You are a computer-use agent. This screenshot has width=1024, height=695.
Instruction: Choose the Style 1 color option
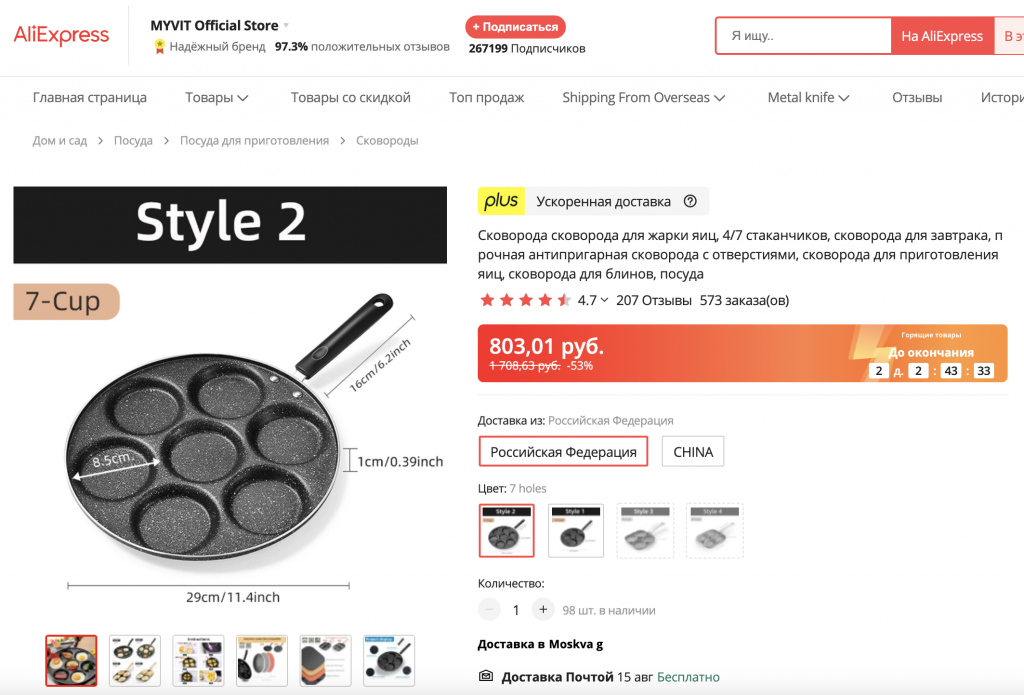(576, 530)
